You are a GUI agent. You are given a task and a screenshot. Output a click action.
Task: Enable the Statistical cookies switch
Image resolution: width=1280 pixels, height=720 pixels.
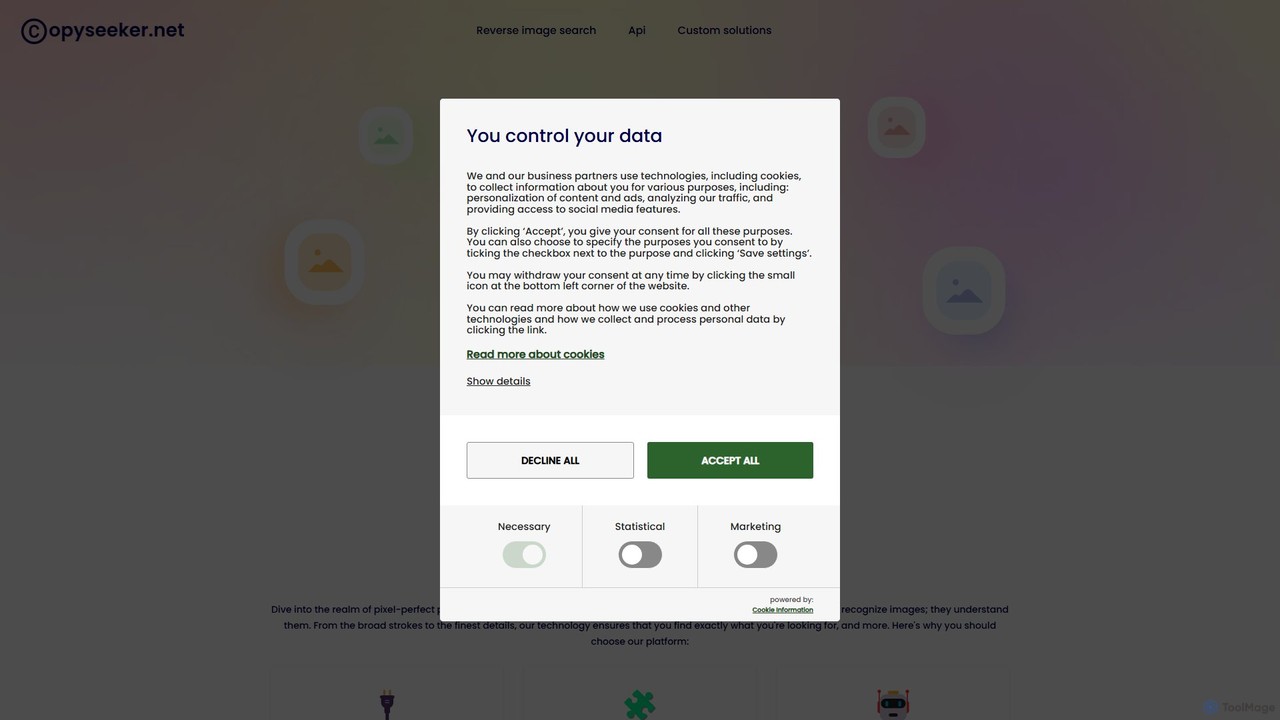(x=640, y=555)
